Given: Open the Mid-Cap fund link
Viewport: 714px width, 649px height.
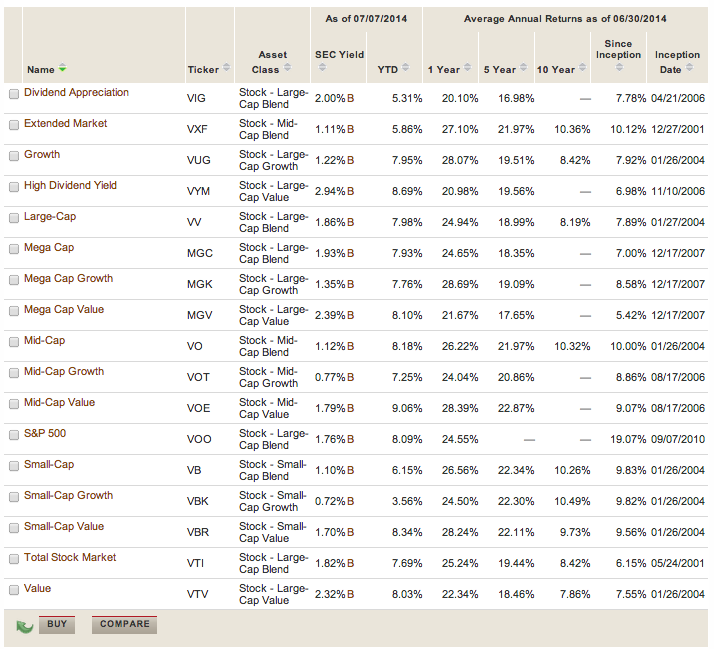Looking at the screenshot, I should (x=45, y=340).
